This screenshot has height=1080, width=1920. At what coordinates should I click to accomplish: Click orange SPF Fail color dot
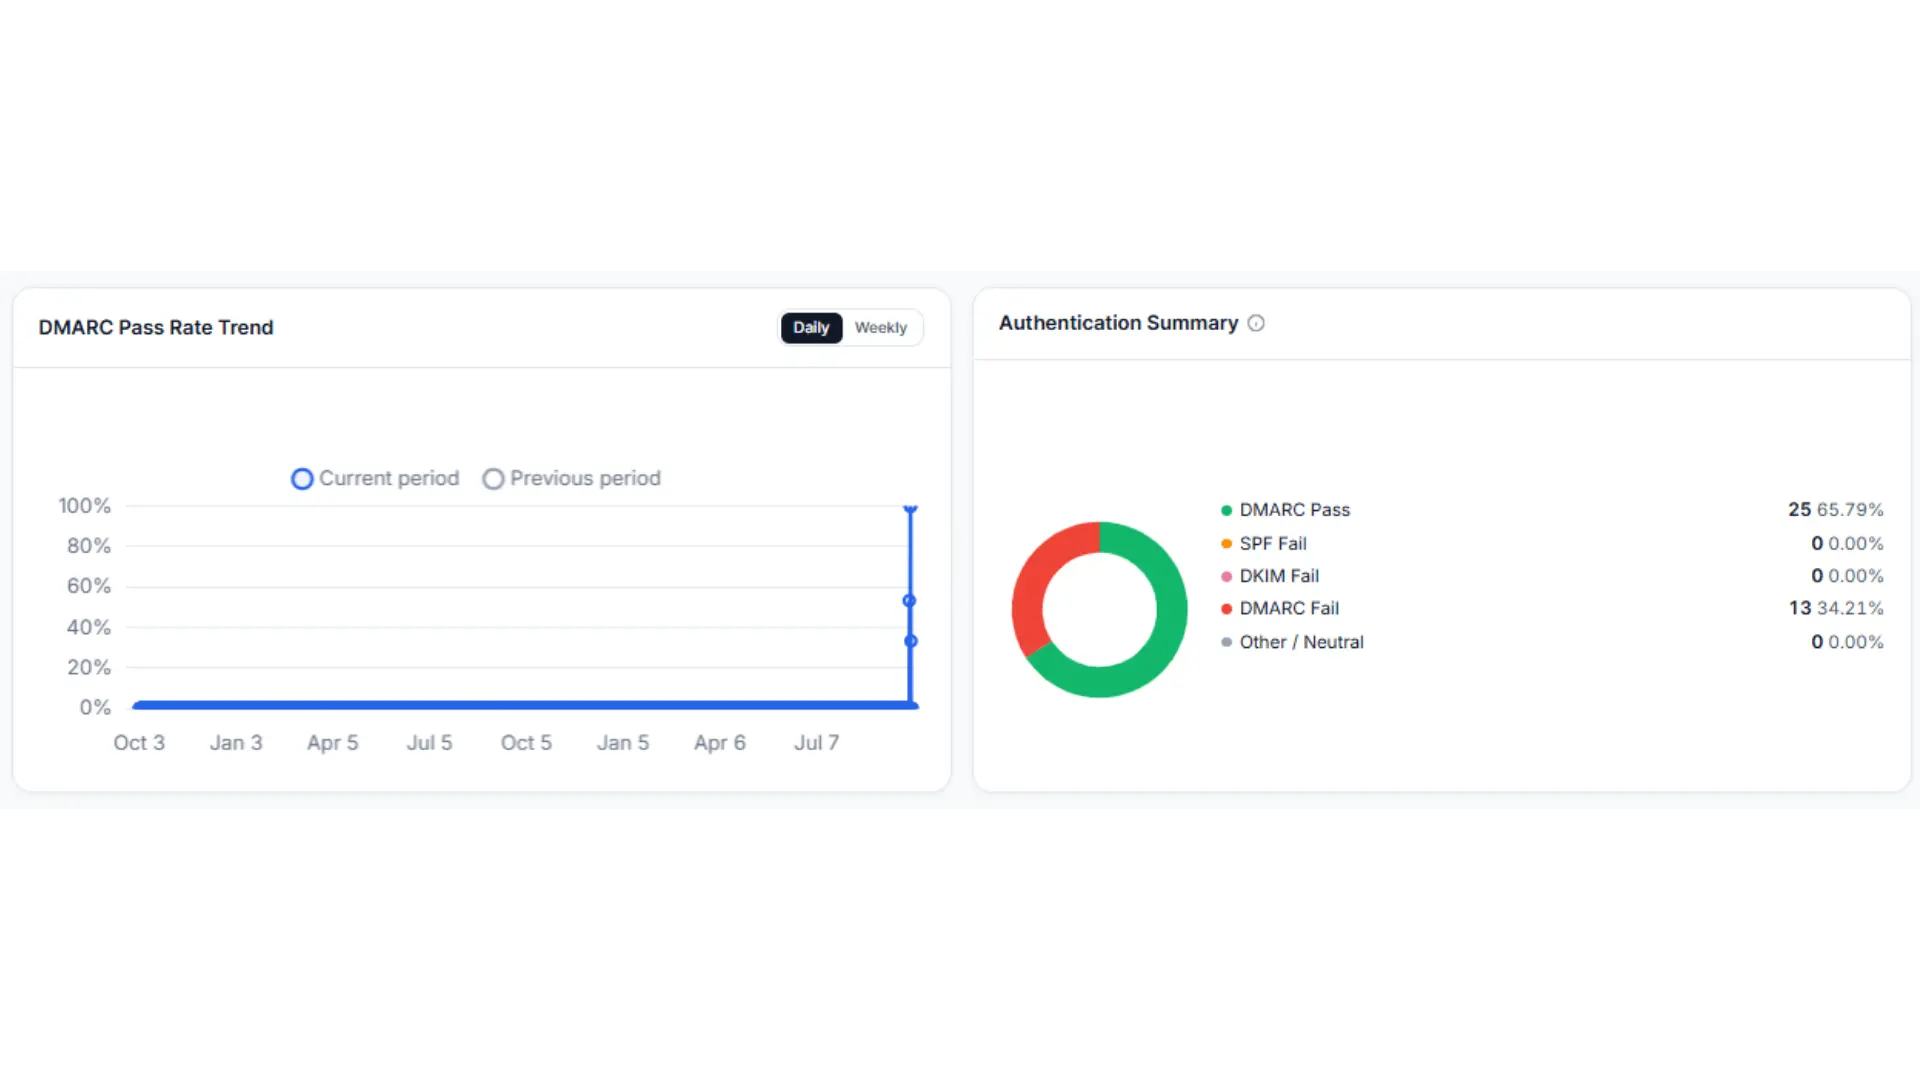[x=1226, y=544]
